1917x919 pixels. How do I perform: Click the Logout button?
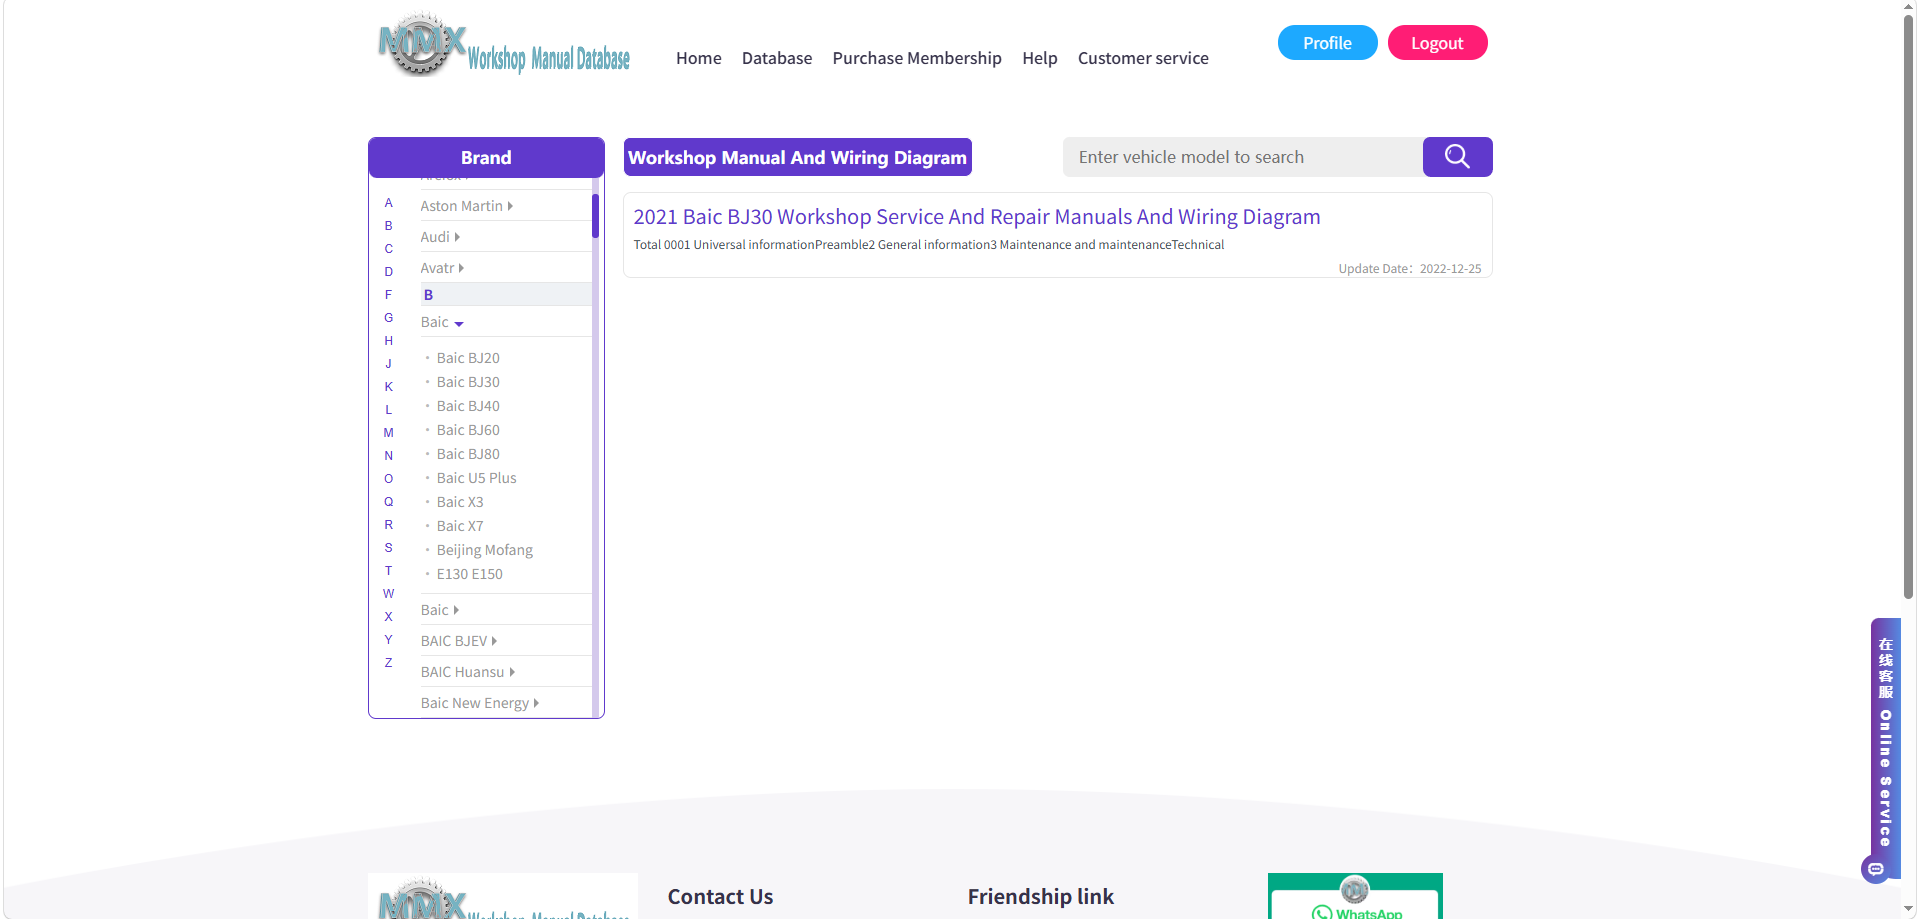click(1437, 43)
